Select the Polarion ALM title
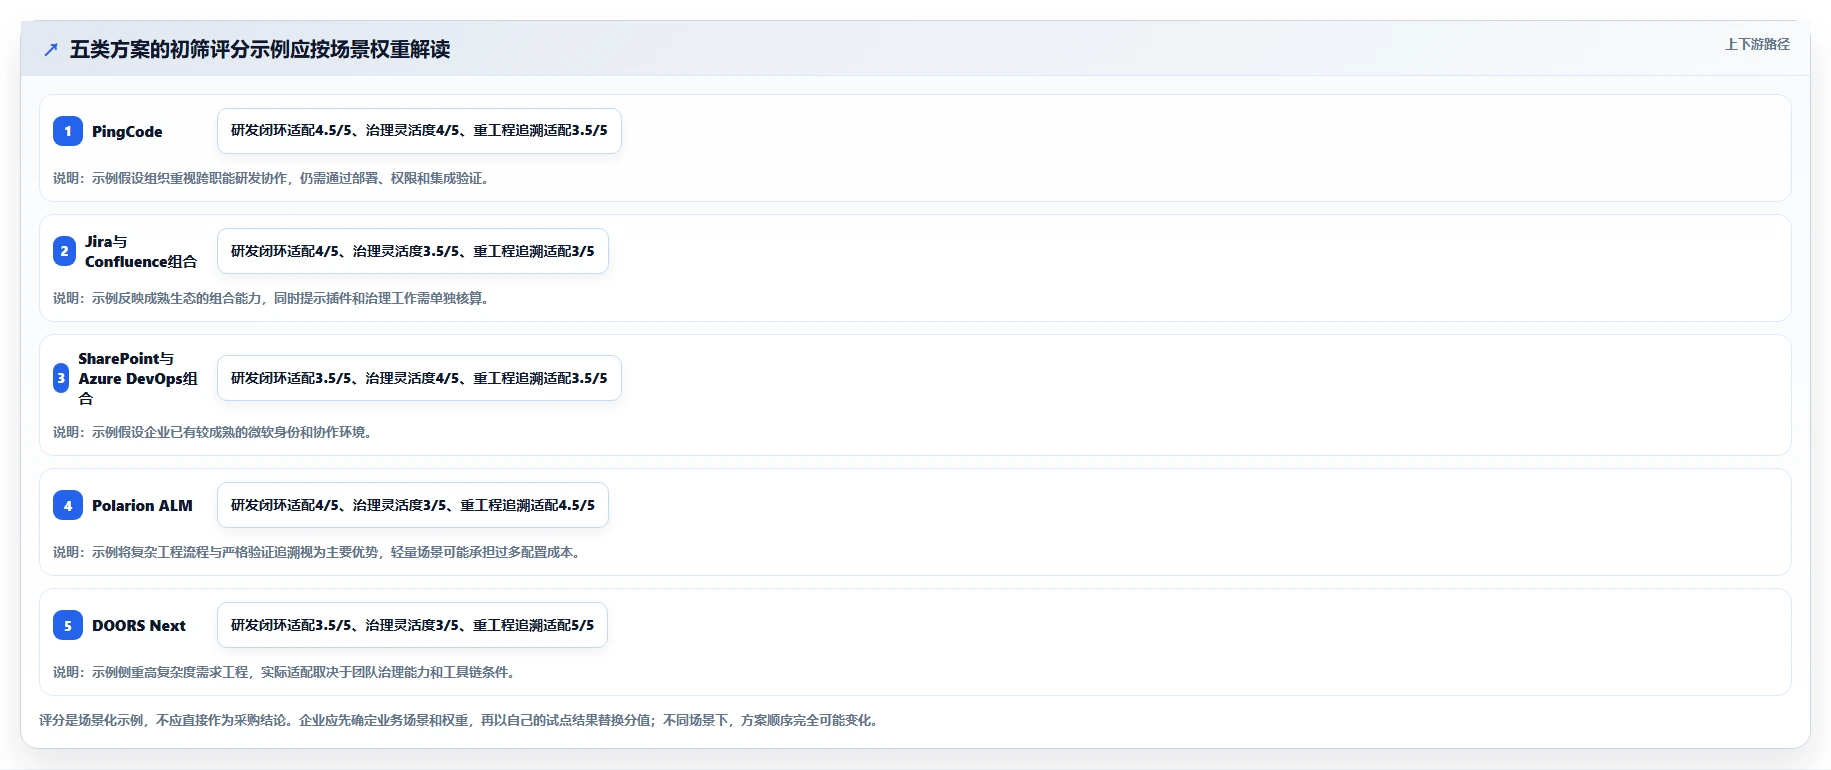This screenshot has width=1831, height=770. coord(142,505)
